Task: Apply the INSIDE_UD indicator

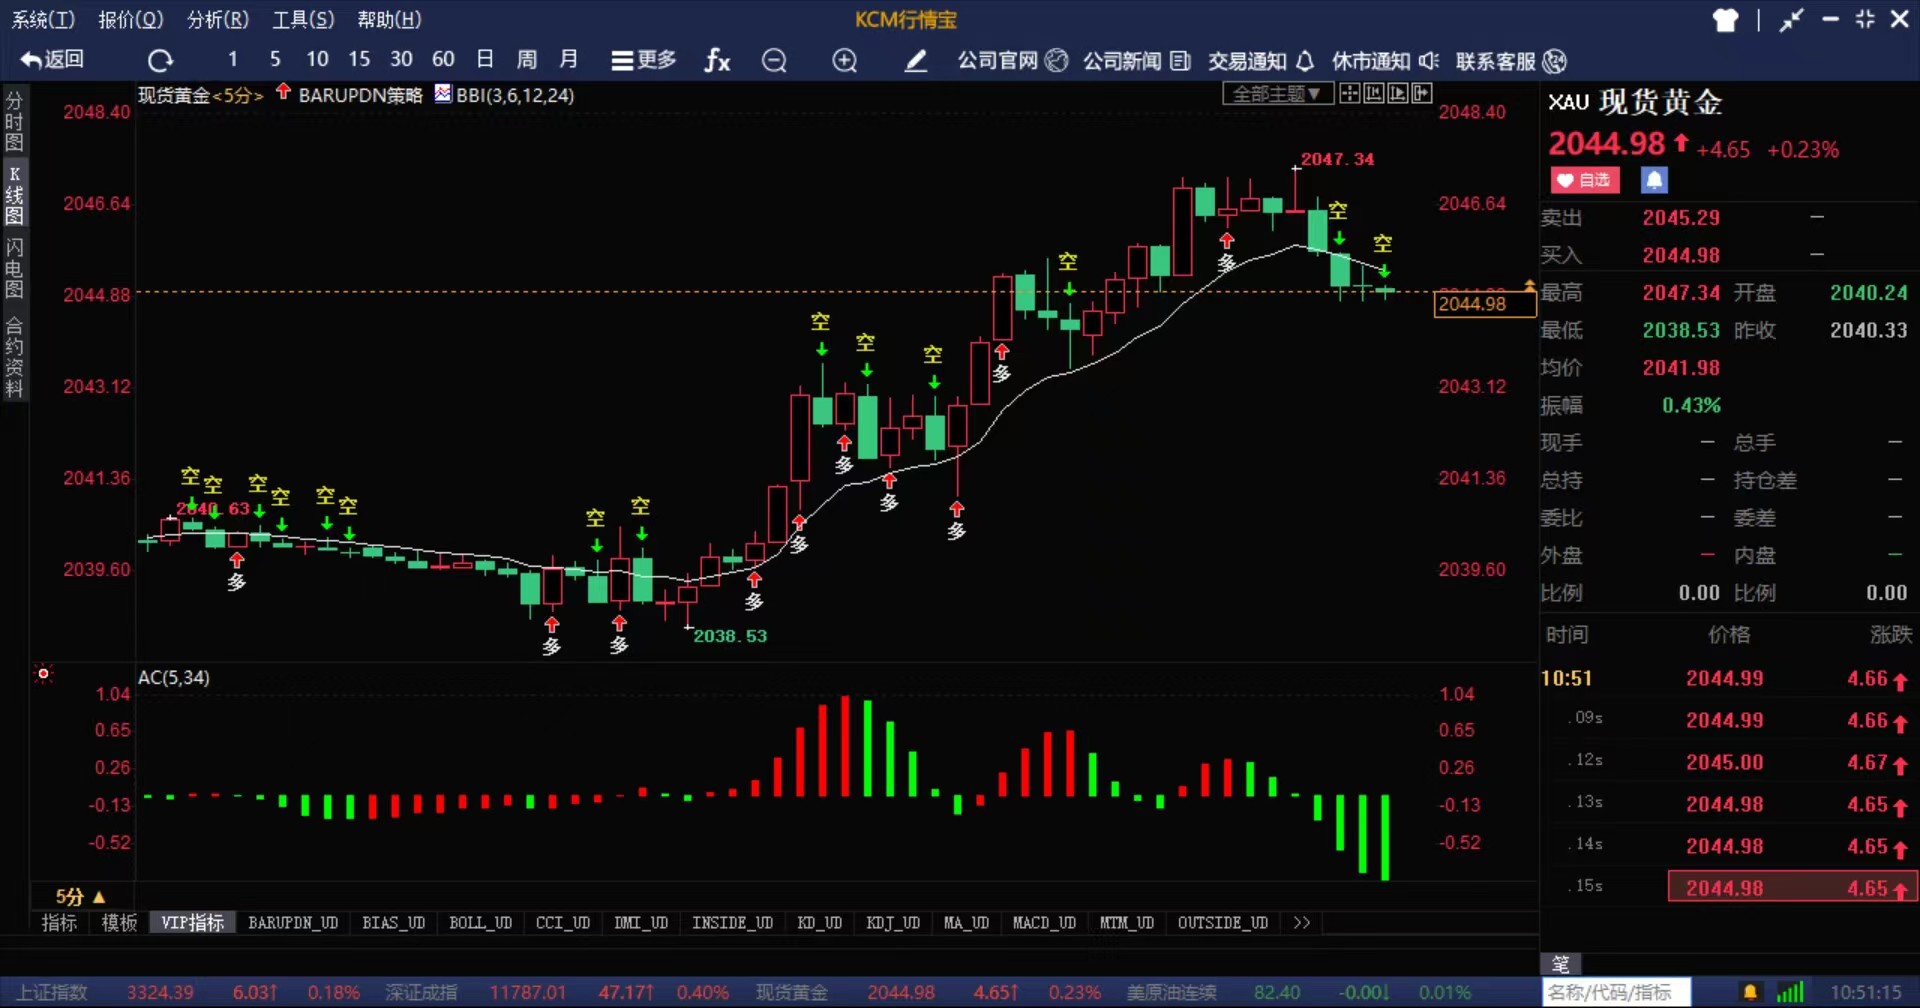Action: point(733,922)
